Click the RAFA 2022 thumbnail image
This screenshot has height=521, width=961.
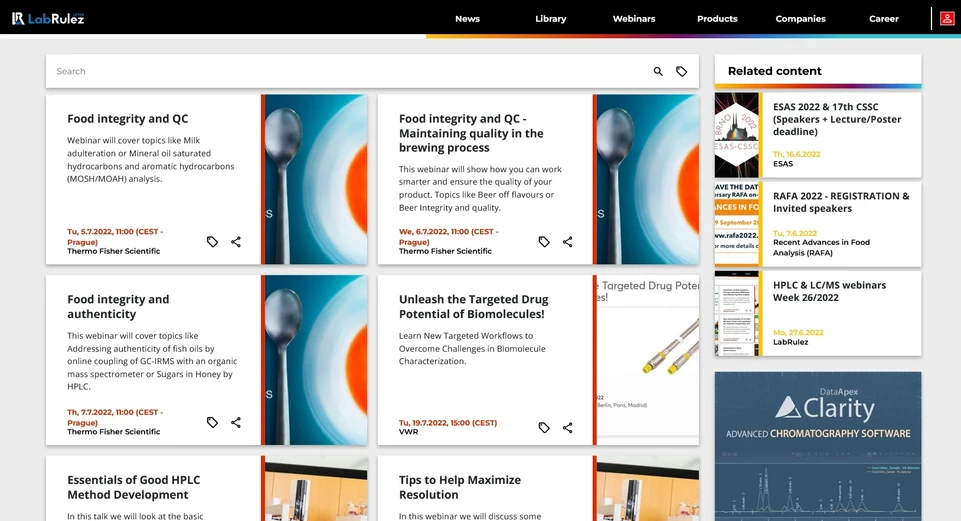pyautogui.click(x=737, y=224)
